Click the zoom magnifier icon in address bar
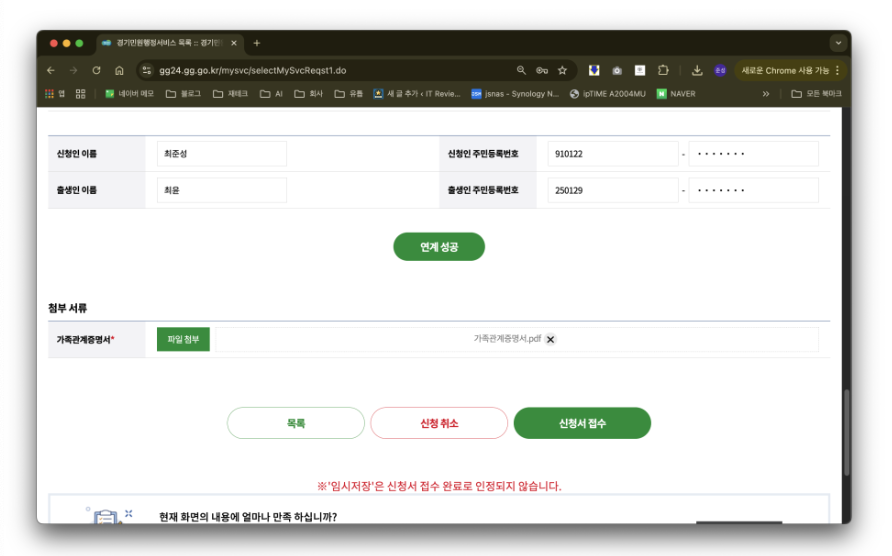The width and height of the screenshot is (892, 556). point(521,71)
